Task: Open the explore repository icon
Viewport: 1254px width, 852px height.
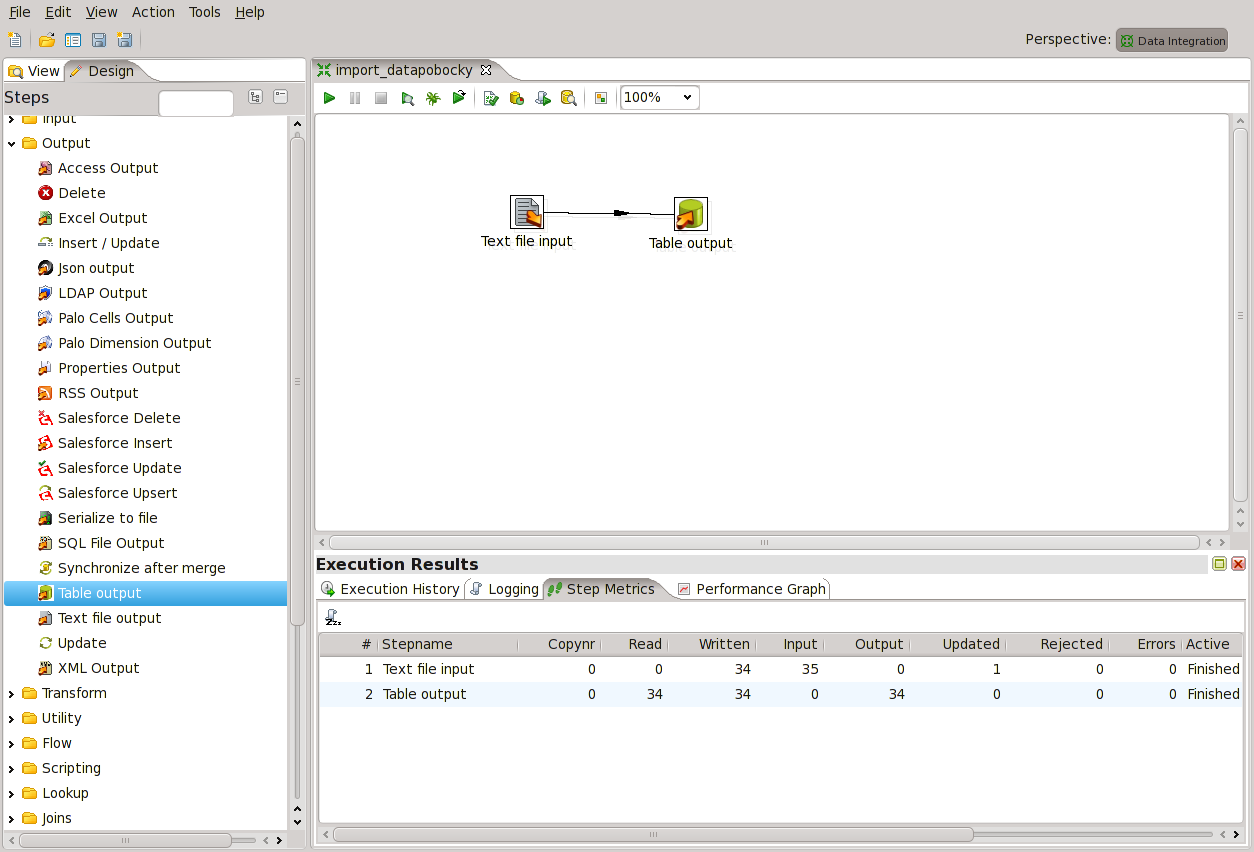Action: (73, 40)
